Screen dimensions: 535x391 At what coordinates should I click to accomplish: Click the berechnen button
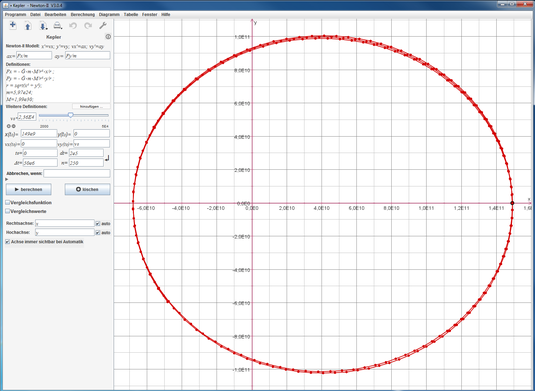click(29, 189)
